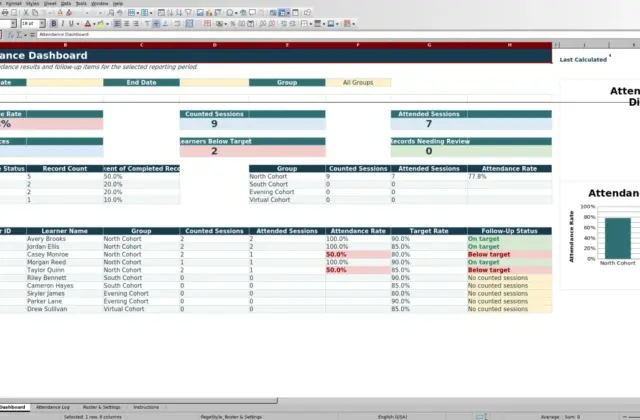The width and height of the screenshot is (640, 420).
Task: Toggle the Freeze Rows and Columns button
Action: click(282, 13)
